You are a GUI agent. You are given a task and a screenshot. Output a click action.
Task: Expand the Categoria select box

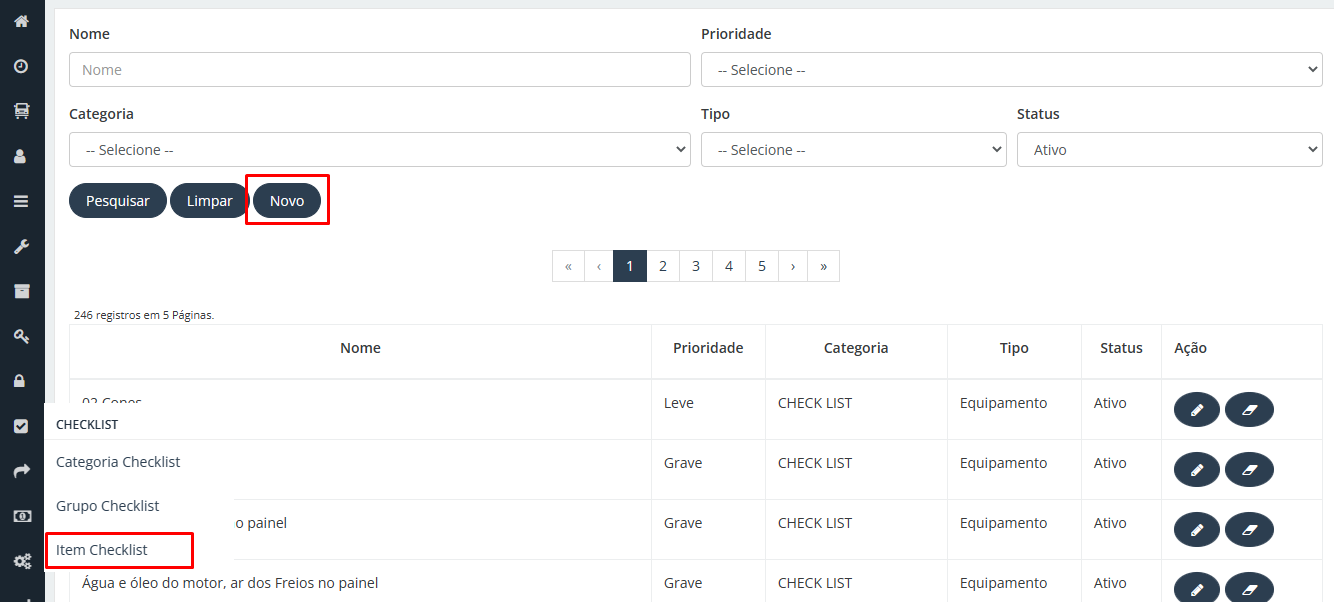pyautogui.click(x=380, y=150)
